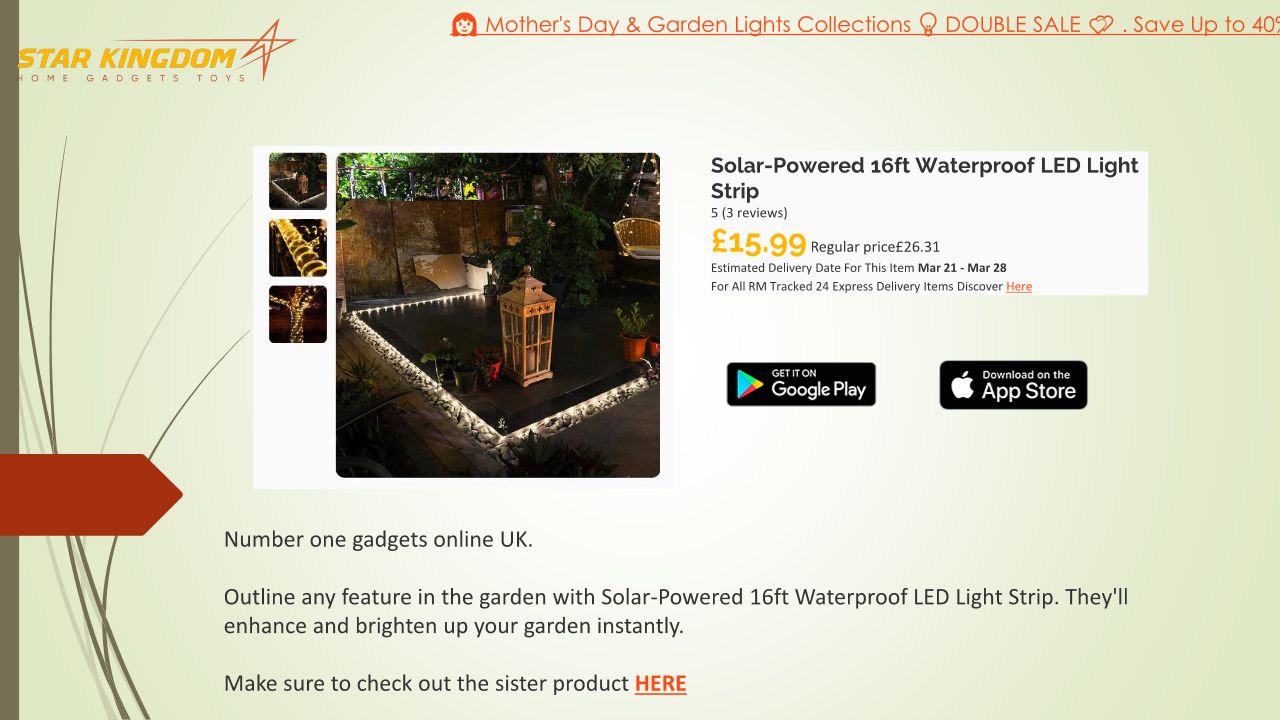Open the express delivery Here link
This screenshot has width=1280, height=720.
[1019, 286]
